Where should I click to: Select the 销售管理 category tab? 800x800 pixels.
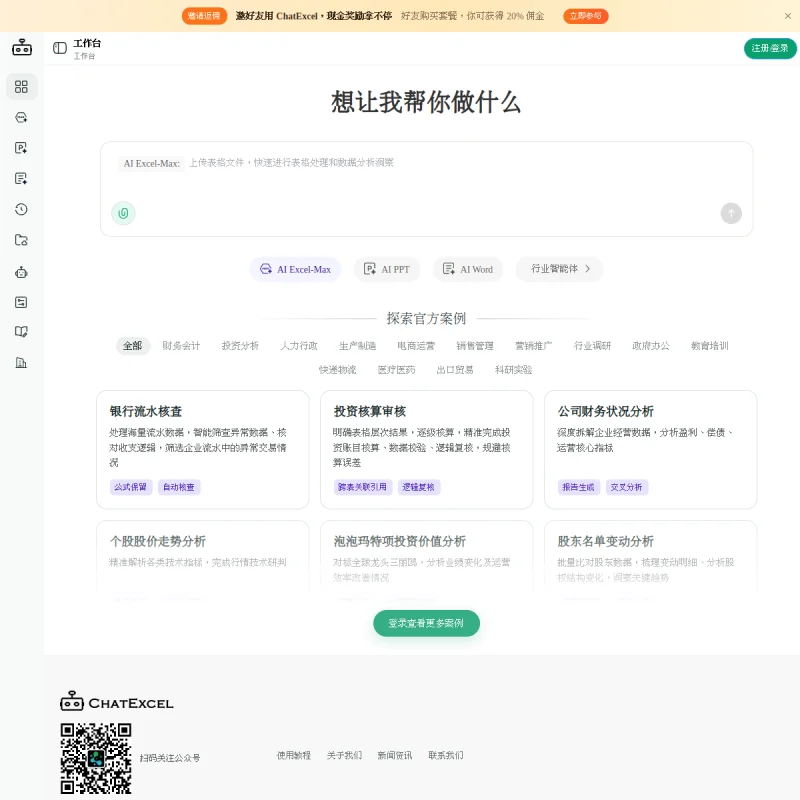[x=475, y=346]
